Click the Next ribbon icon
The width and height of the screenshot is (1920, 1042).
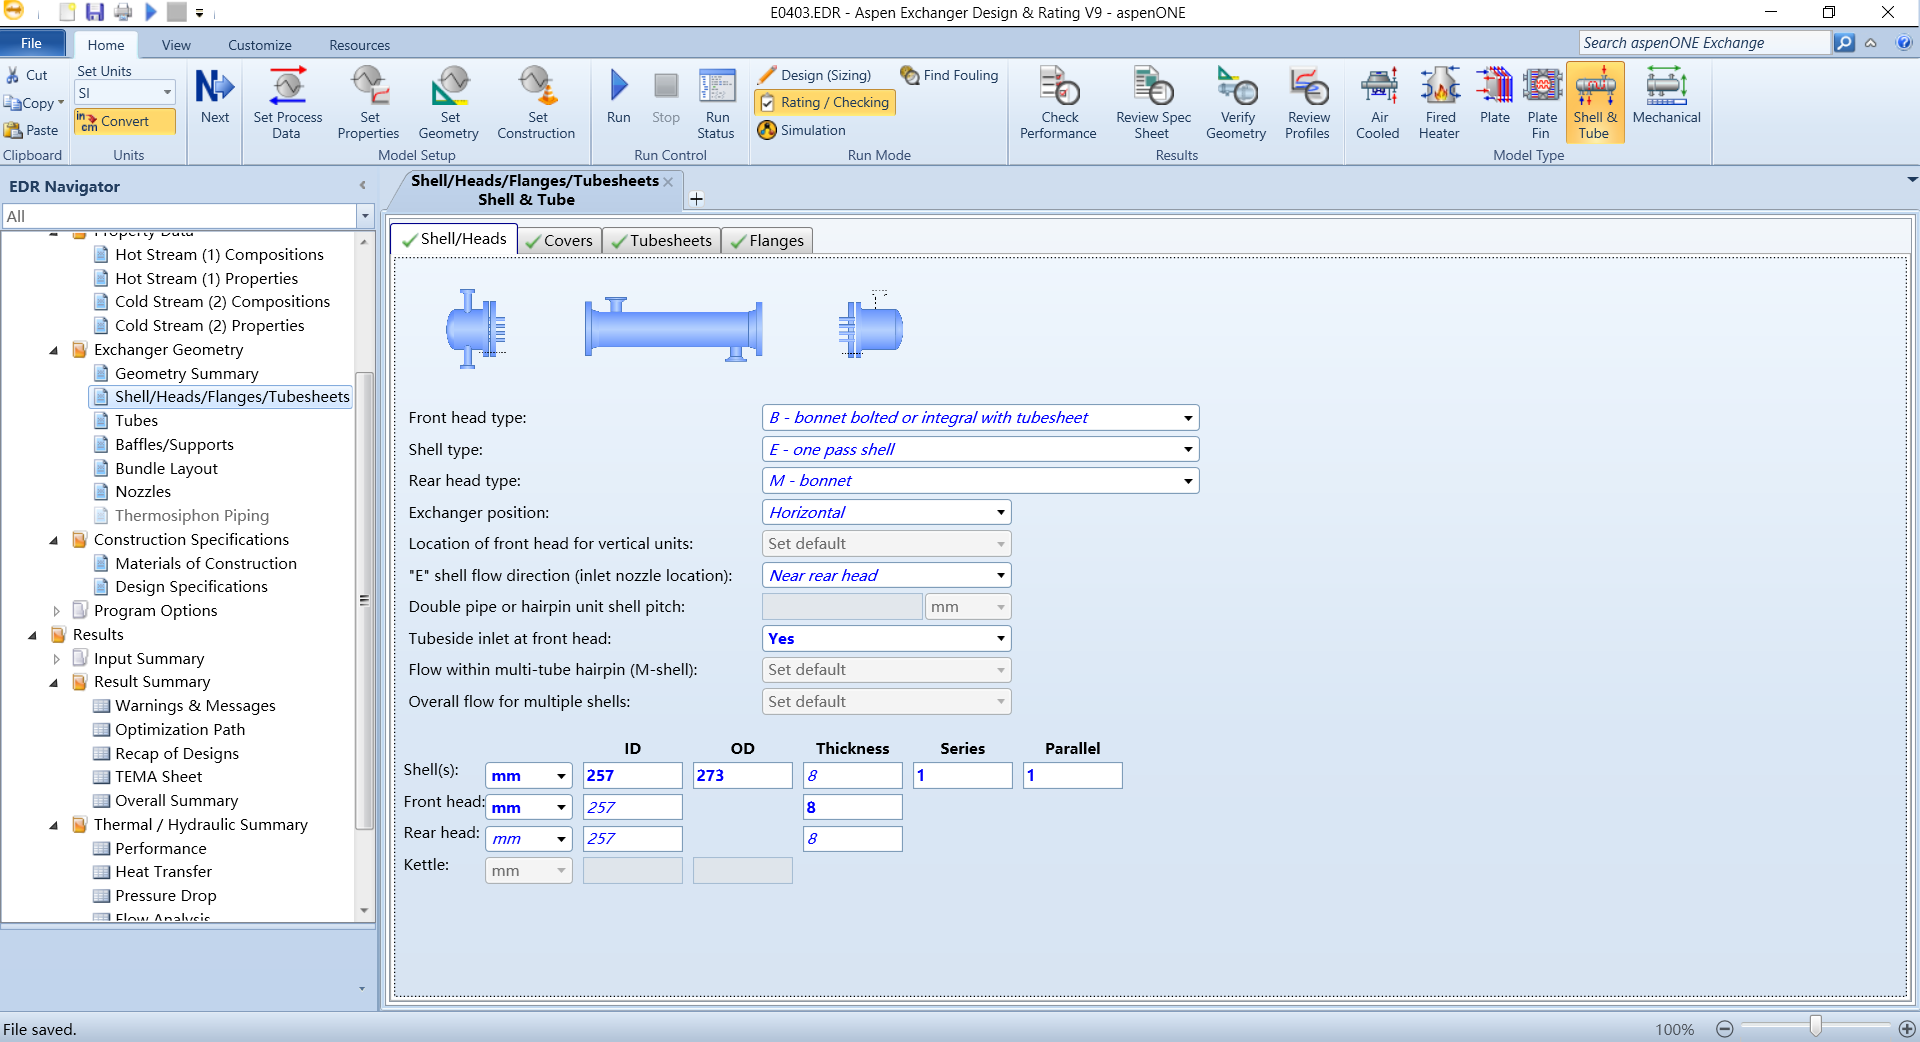click(215, 96)
